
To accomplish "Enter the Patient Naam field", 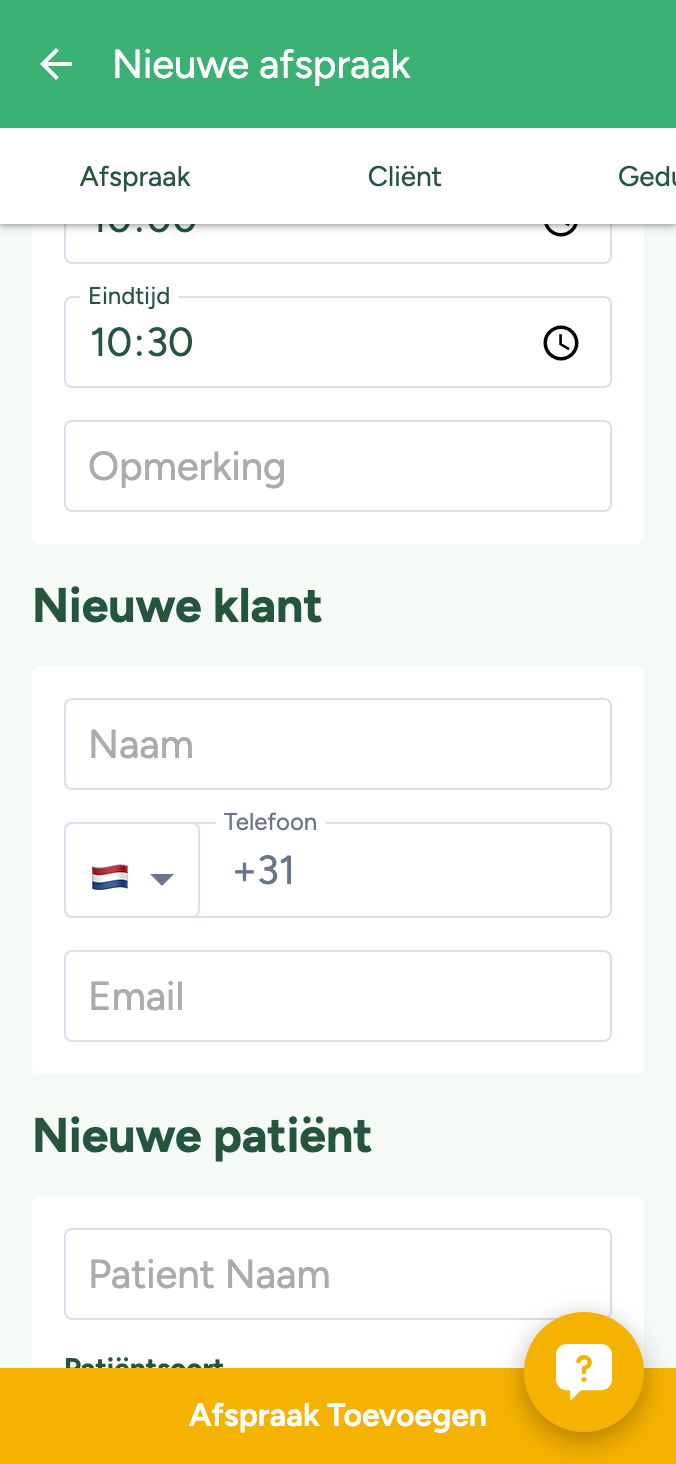I will [x=337, y=1275].
